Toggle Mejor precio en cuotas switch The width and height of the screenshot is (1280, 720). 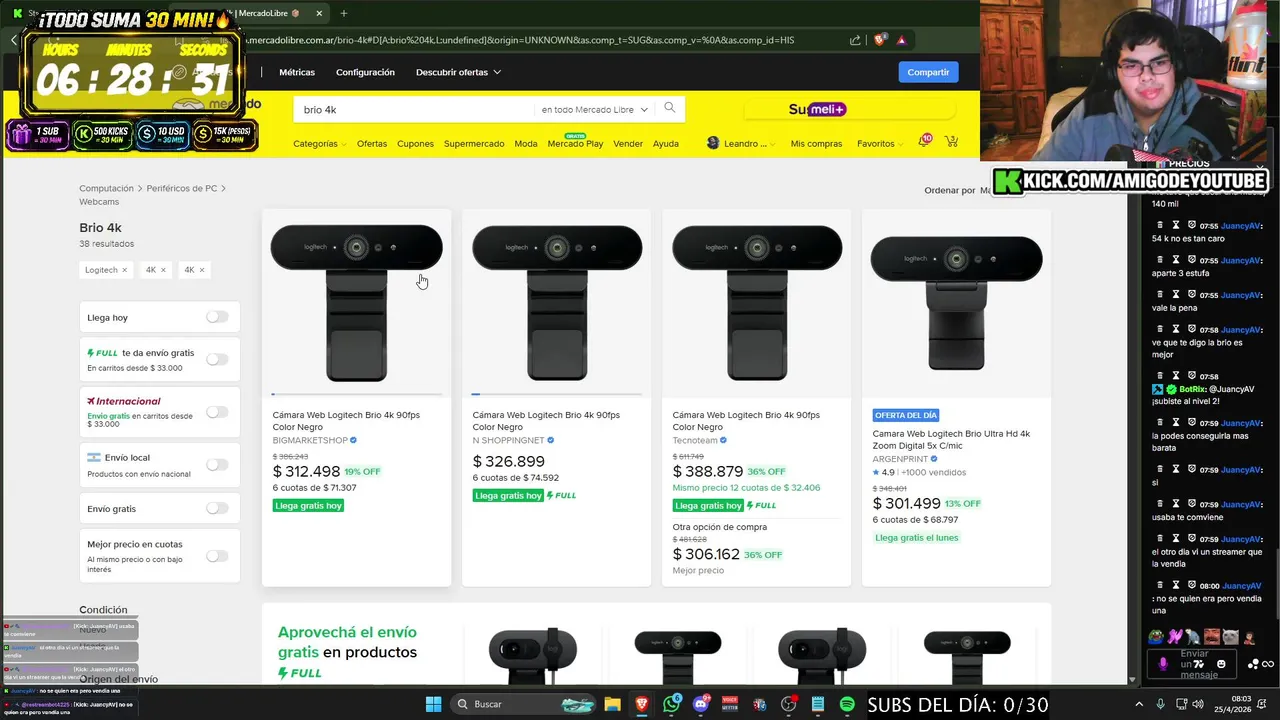[x=217, y=556]
